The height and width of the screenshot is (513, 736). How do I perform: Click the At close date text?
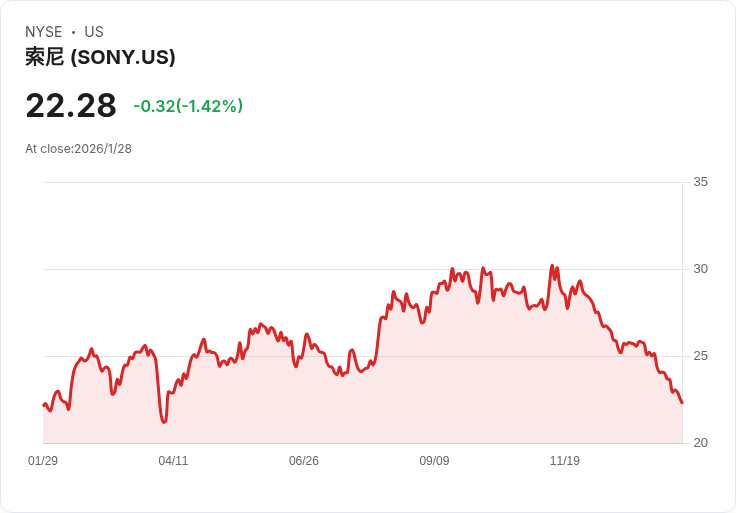[x=78, y=149]
